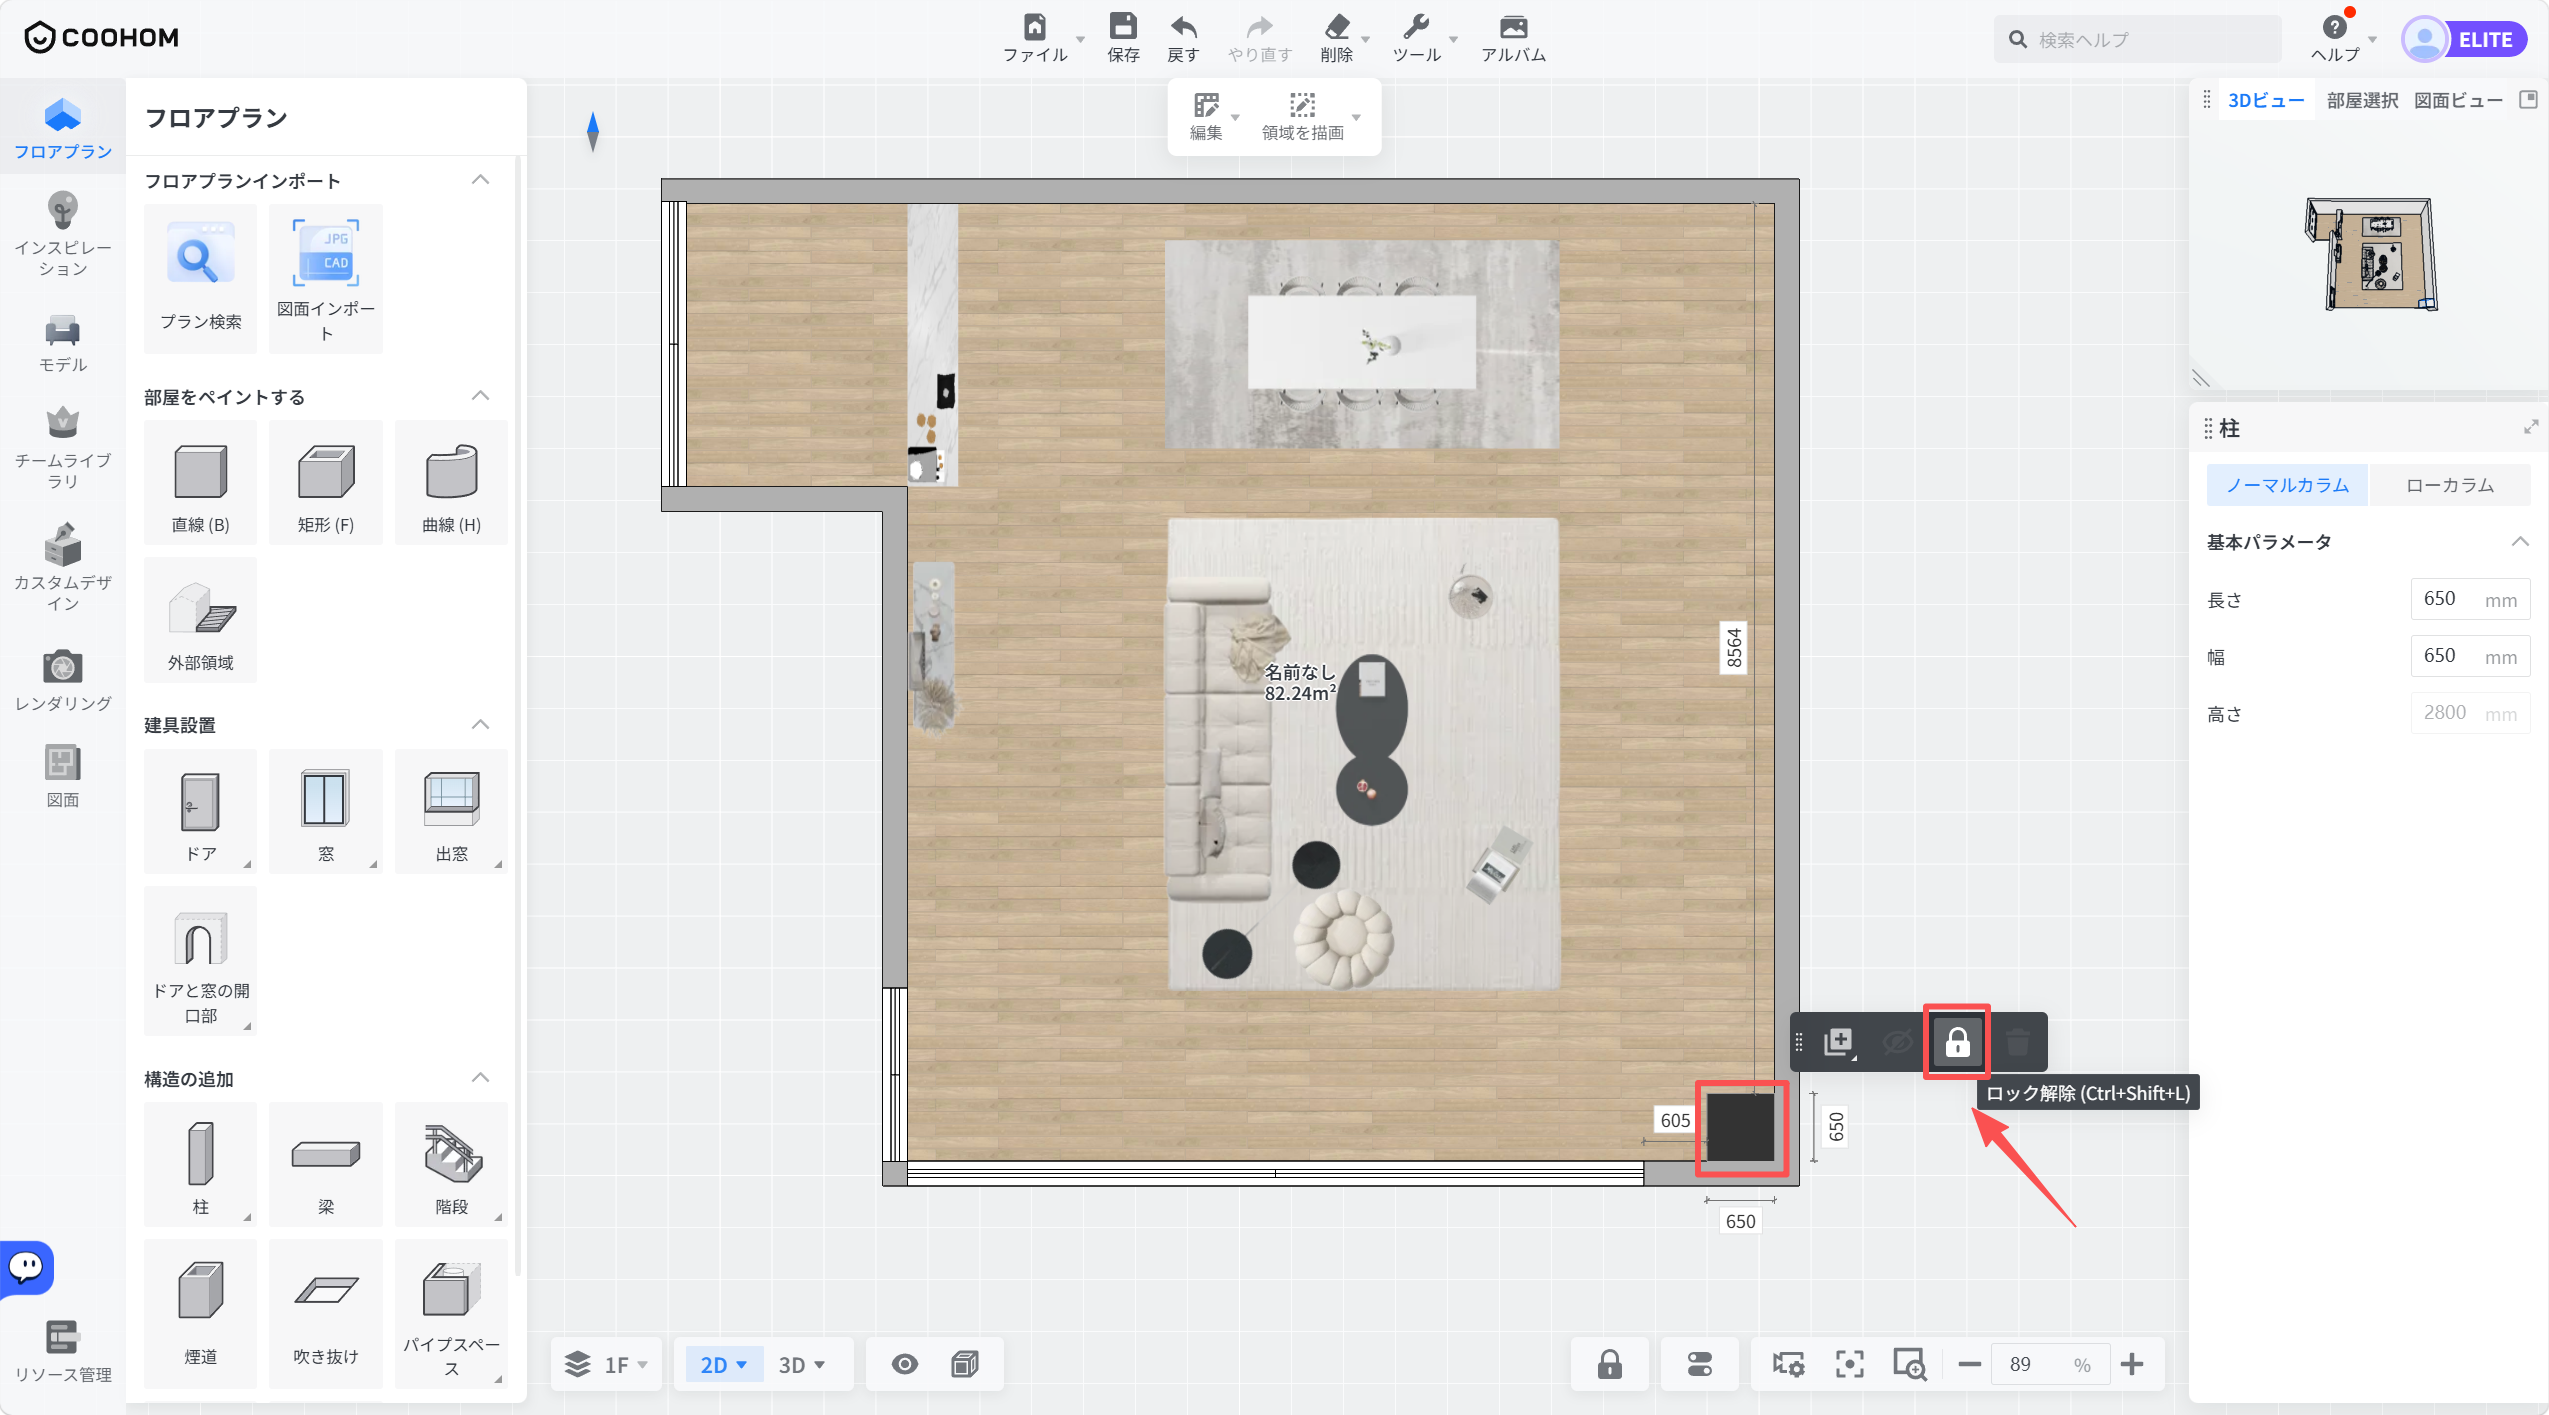Open the モデル sidebar section

click(x=62, y=344)
